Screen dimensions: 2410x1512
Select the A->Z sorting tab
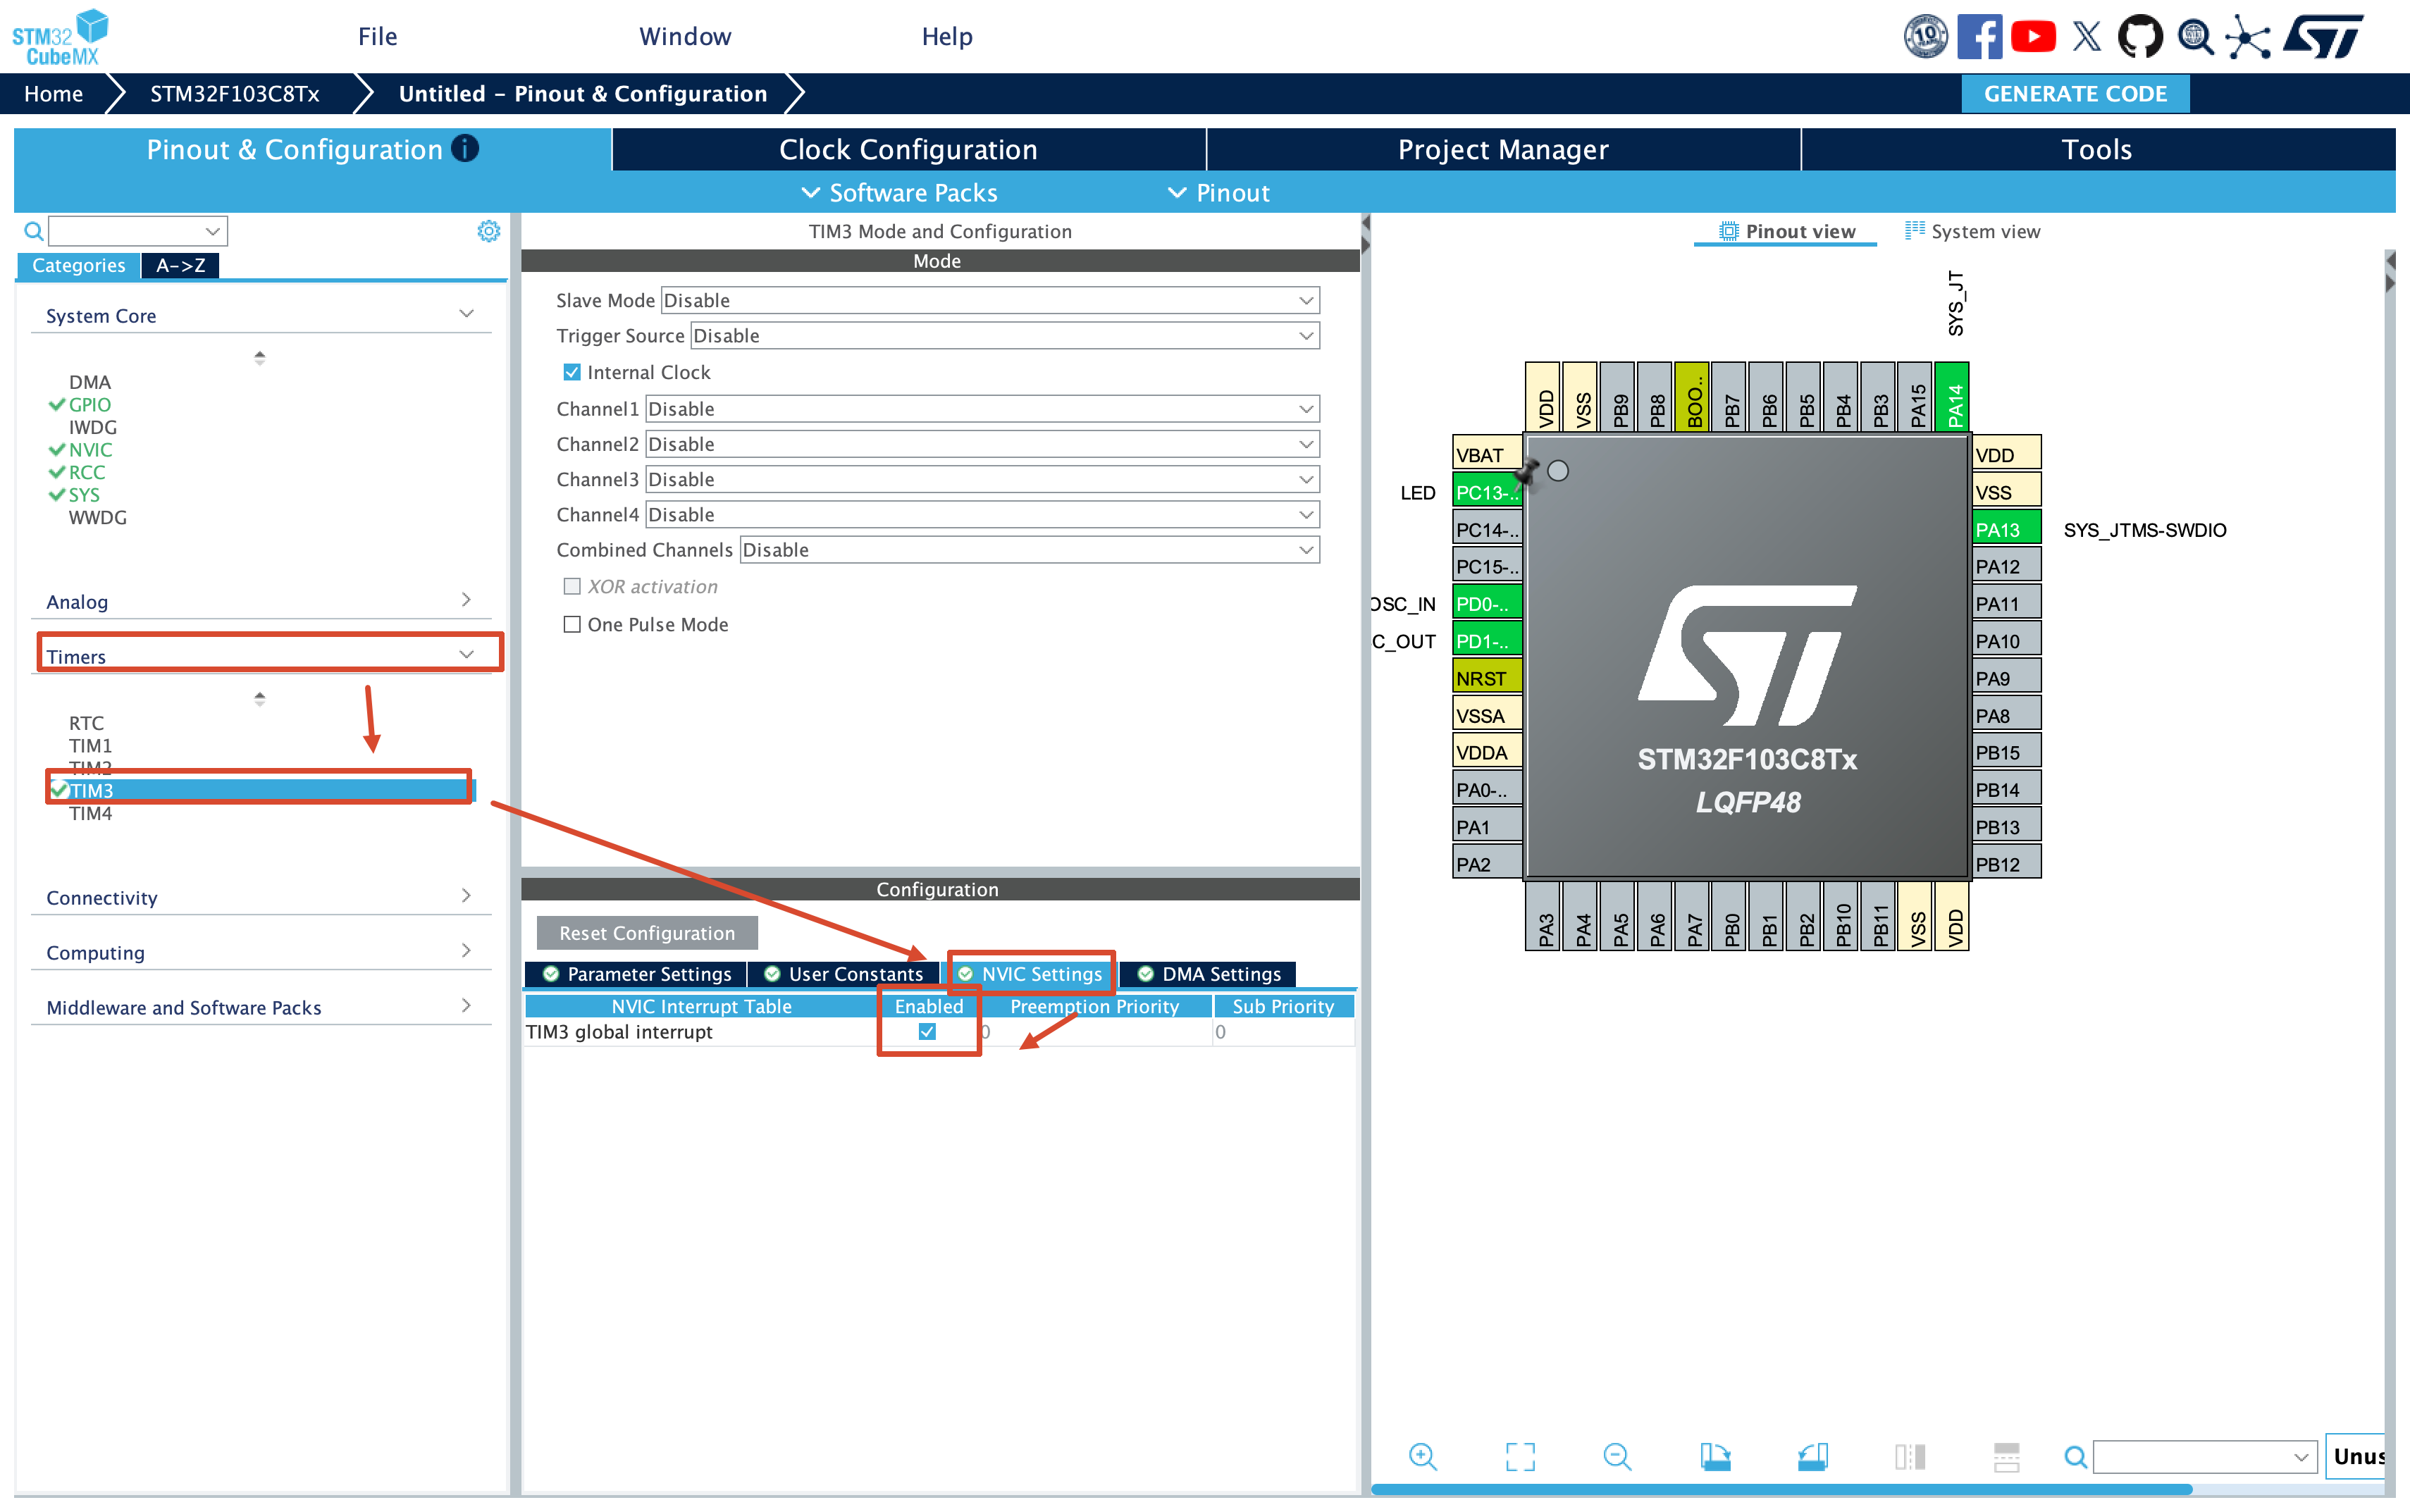click(x=180, y=265)
